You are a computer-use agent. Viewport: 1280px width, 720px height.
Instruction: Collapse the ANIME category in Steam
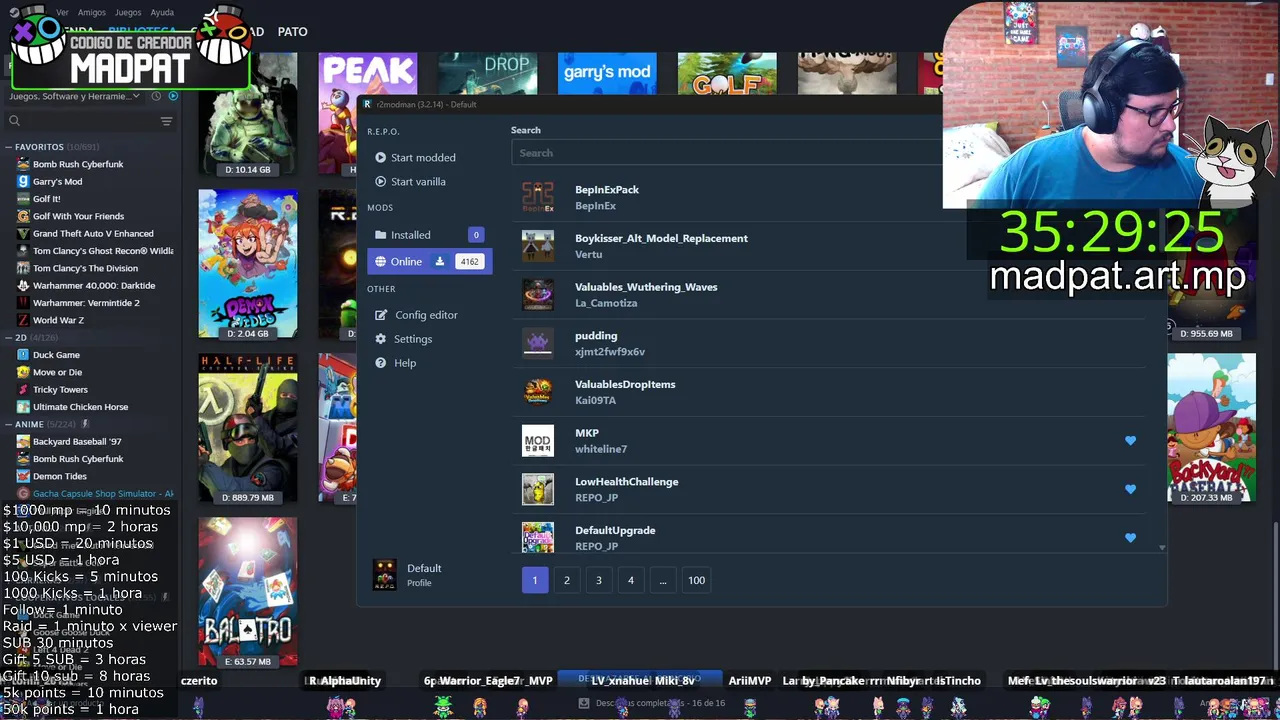pyautogui.click(x=9, y=424)
